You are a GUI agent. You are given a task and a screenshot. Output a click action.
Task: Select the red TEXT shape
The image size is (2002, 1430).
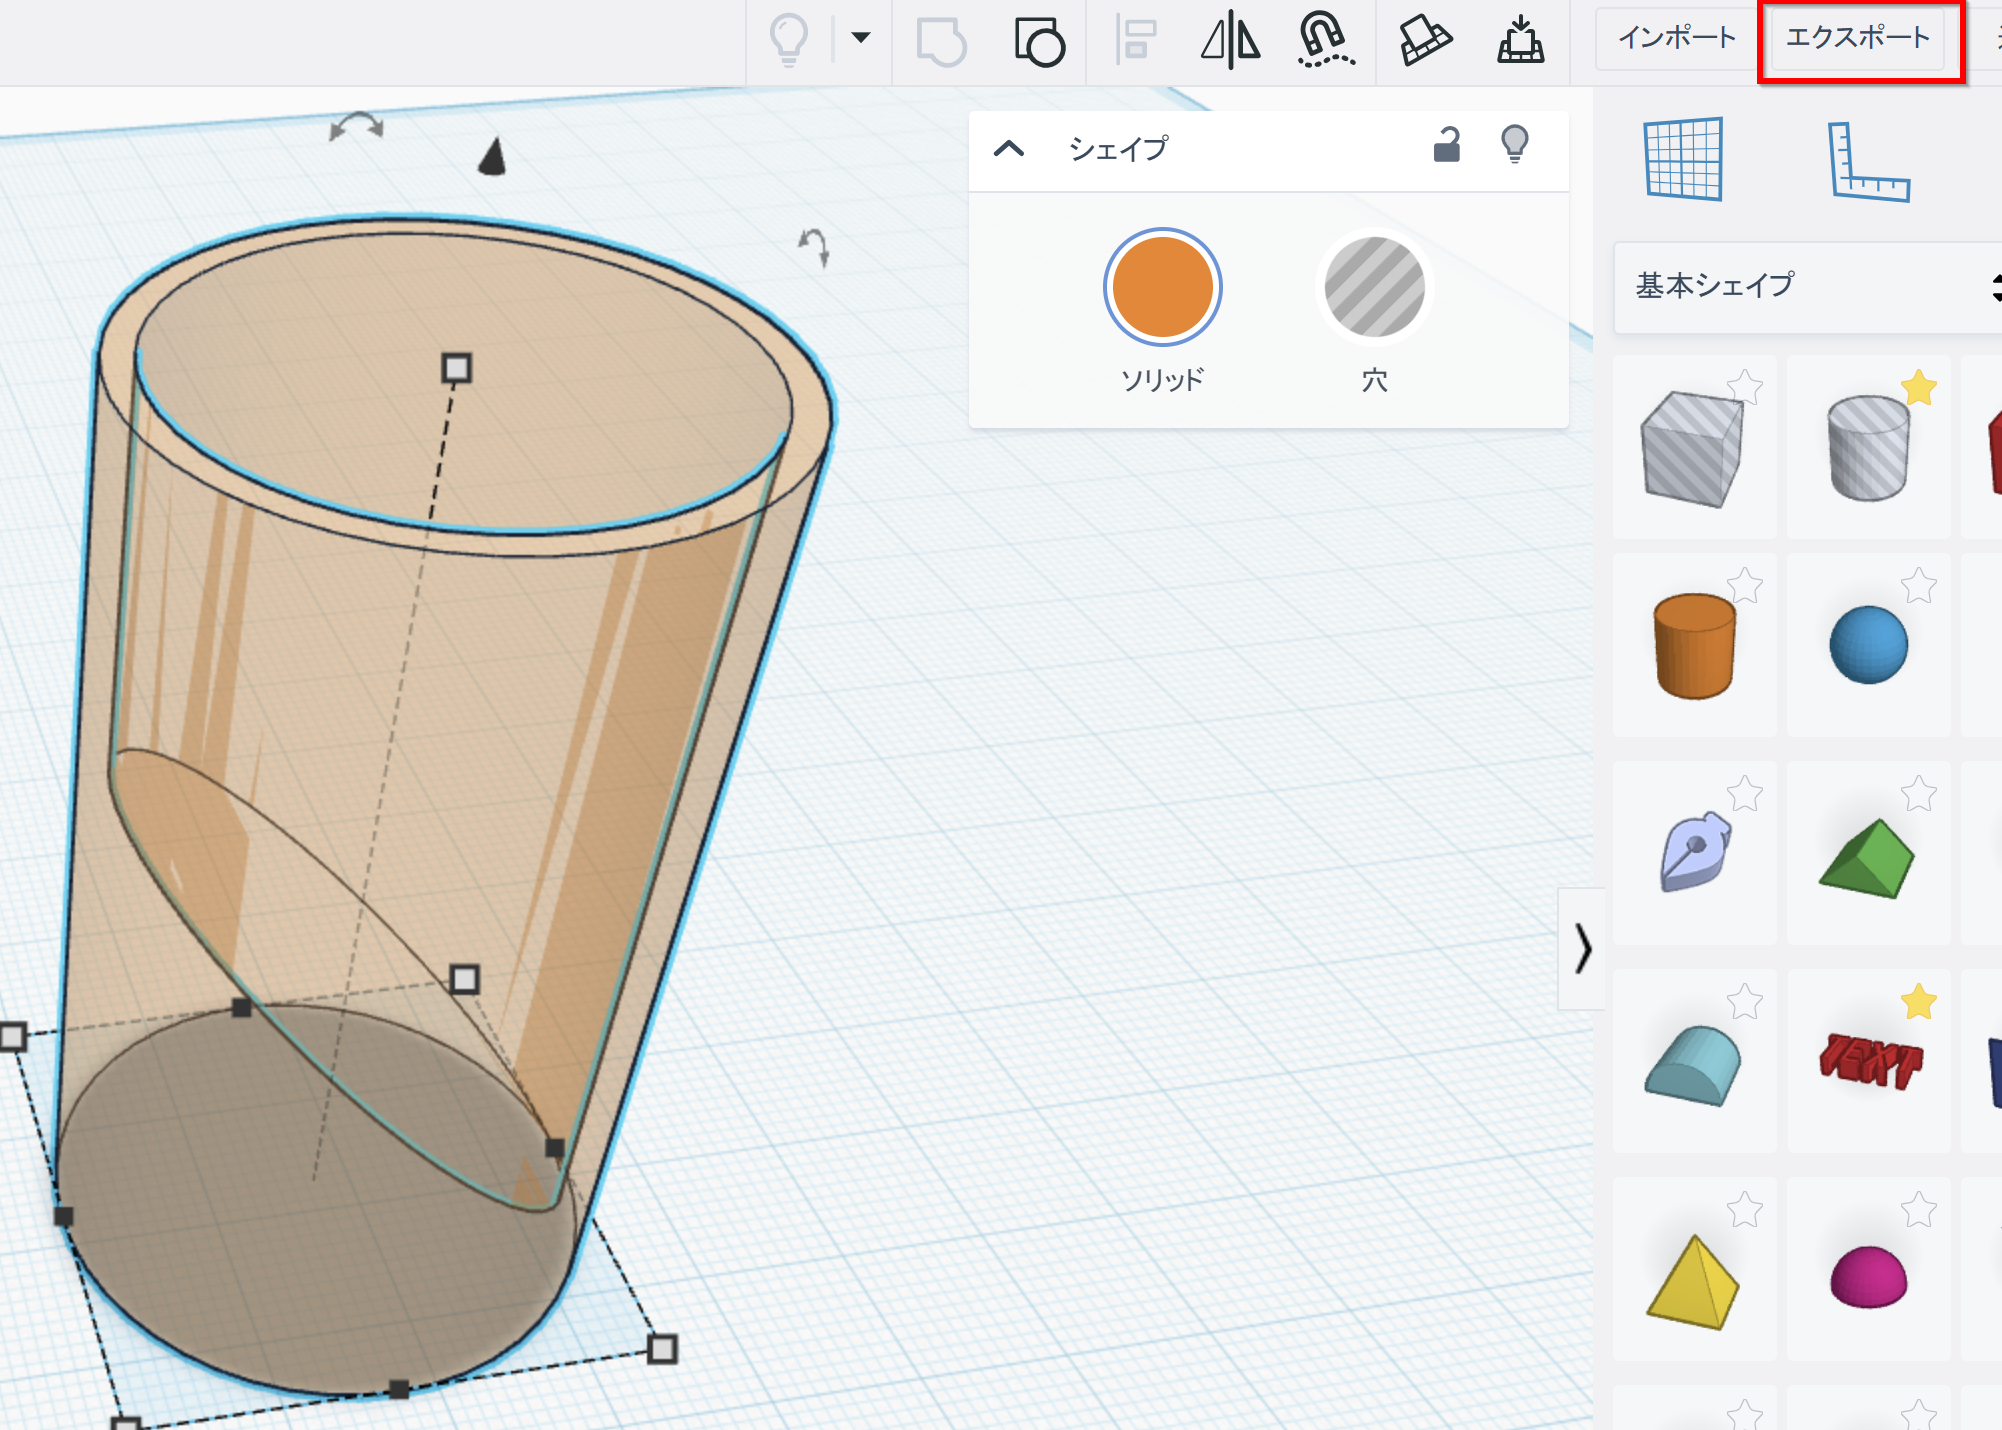point(1870,1060)
